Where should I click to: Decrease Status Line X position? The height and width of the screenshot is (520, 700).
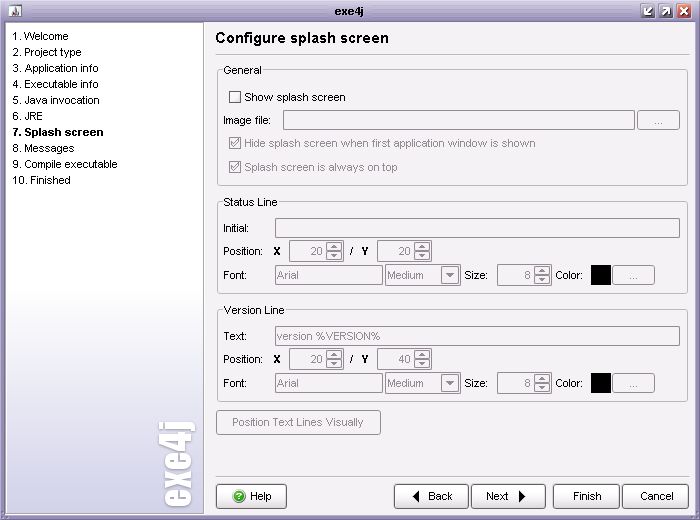pos(334,256)
